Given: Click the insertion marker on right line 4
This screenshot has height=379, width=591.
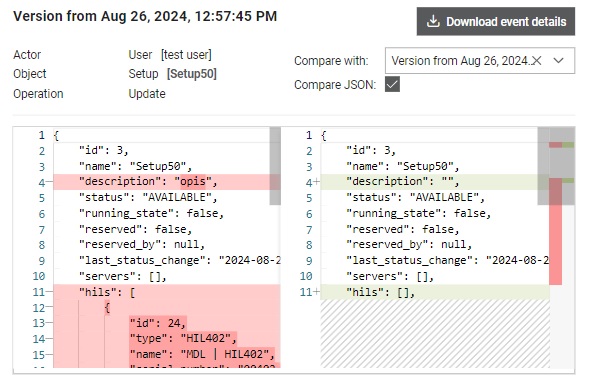Looking at the screenshot, I should 317,182.
